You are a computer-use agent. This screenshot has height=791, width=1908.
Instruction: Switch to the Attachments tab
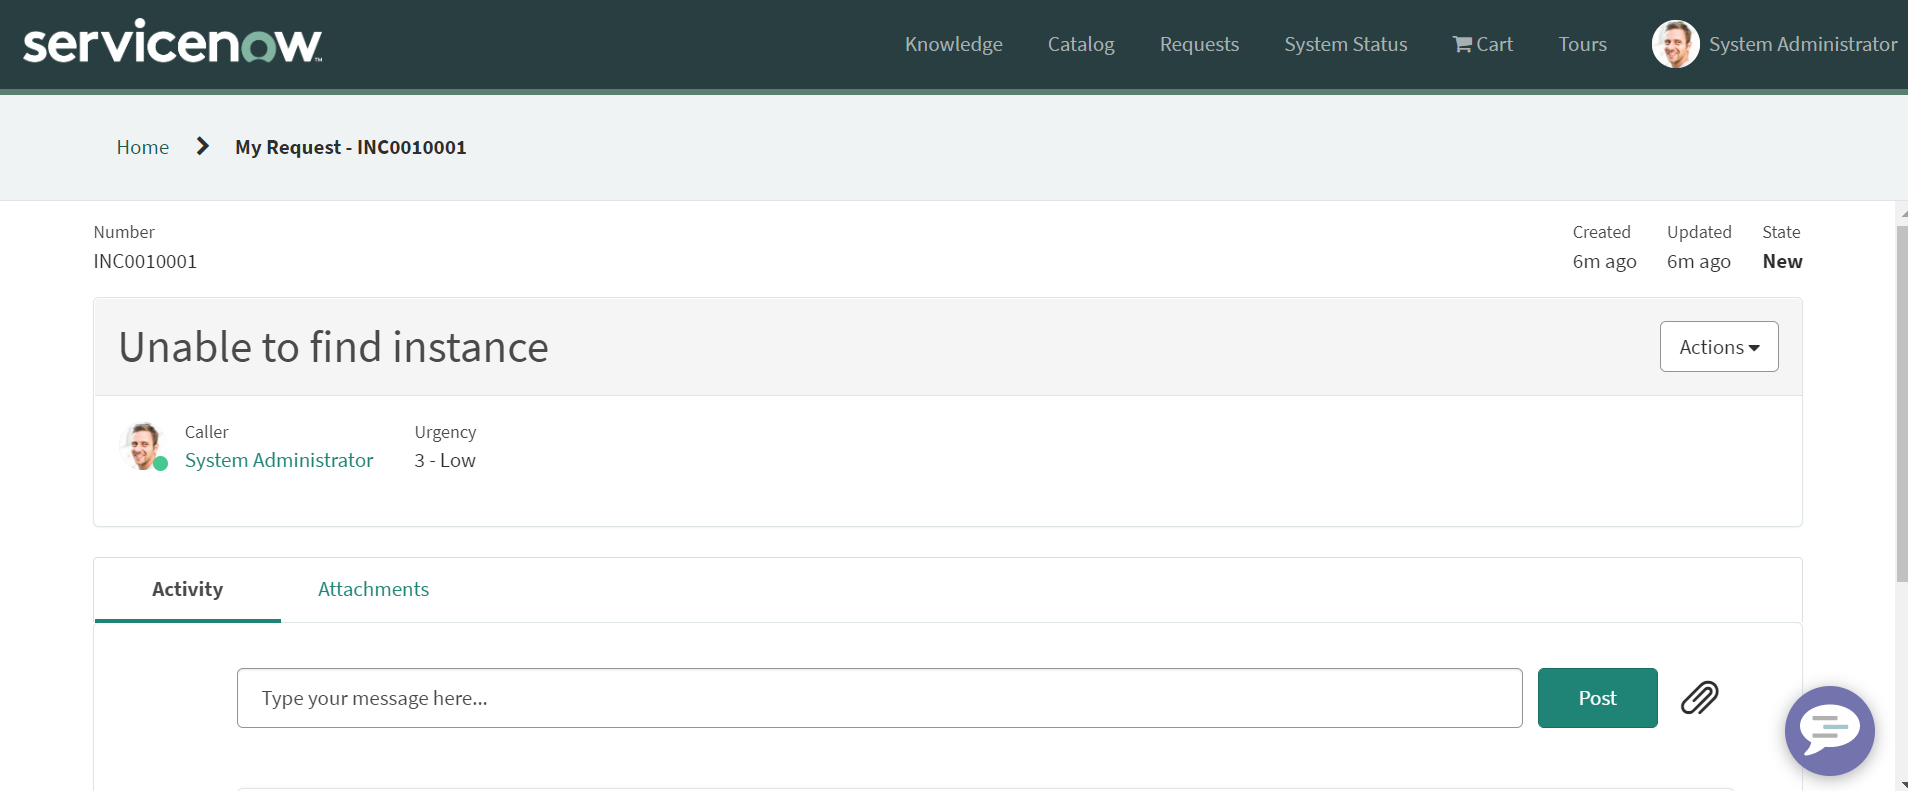[373, 589]
